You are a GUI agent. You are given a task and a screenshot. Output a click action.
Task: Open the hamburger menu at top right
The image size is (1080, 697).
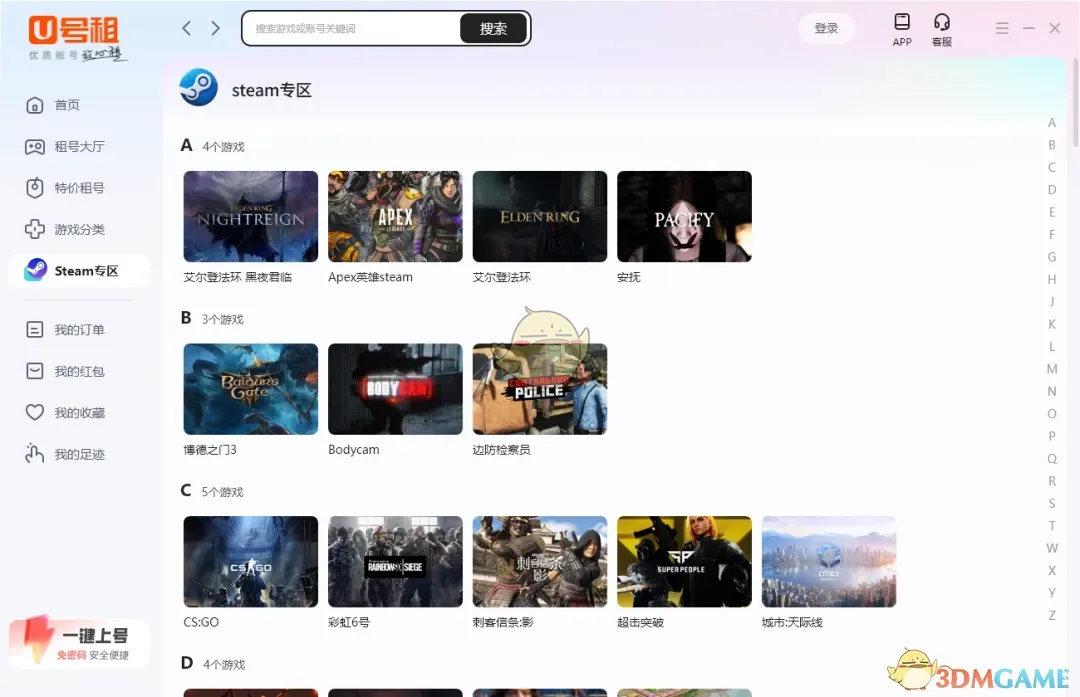pos(1002,28)
